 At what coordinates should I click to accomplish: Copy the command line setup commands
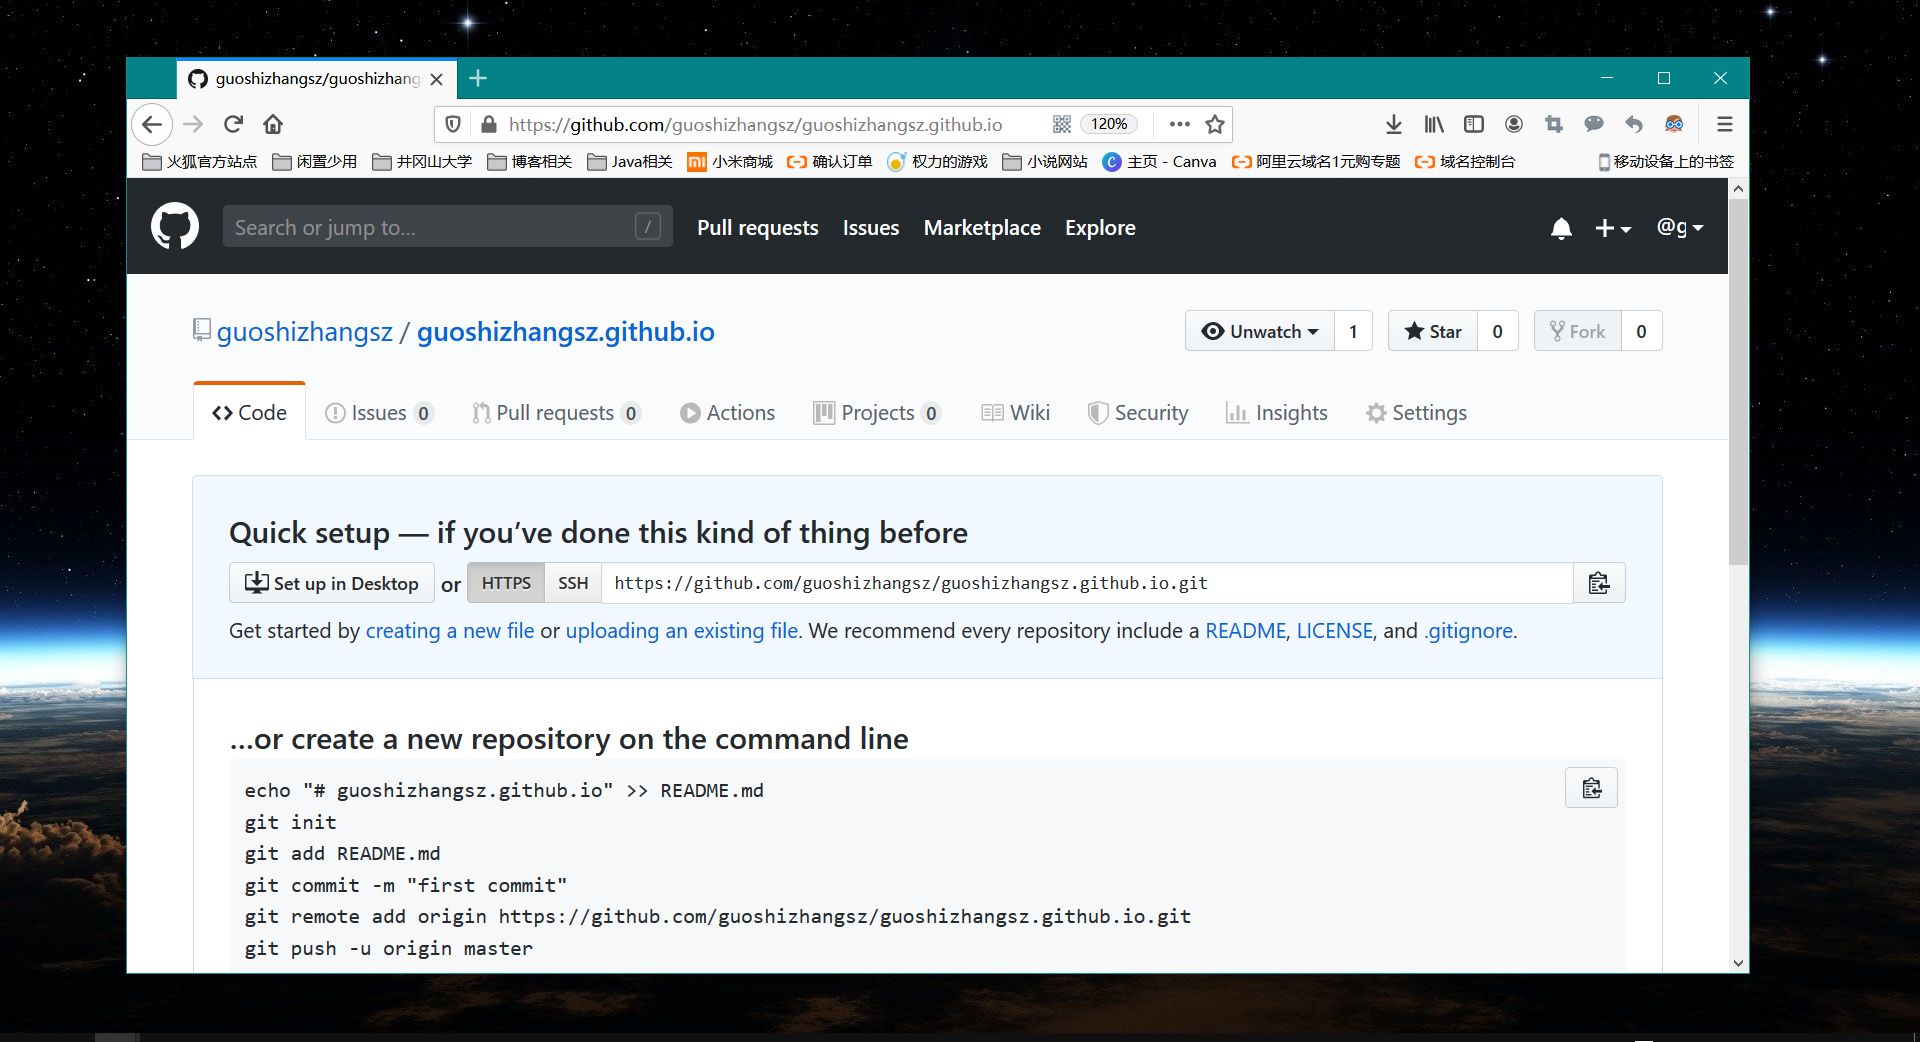coord(1591,789)
